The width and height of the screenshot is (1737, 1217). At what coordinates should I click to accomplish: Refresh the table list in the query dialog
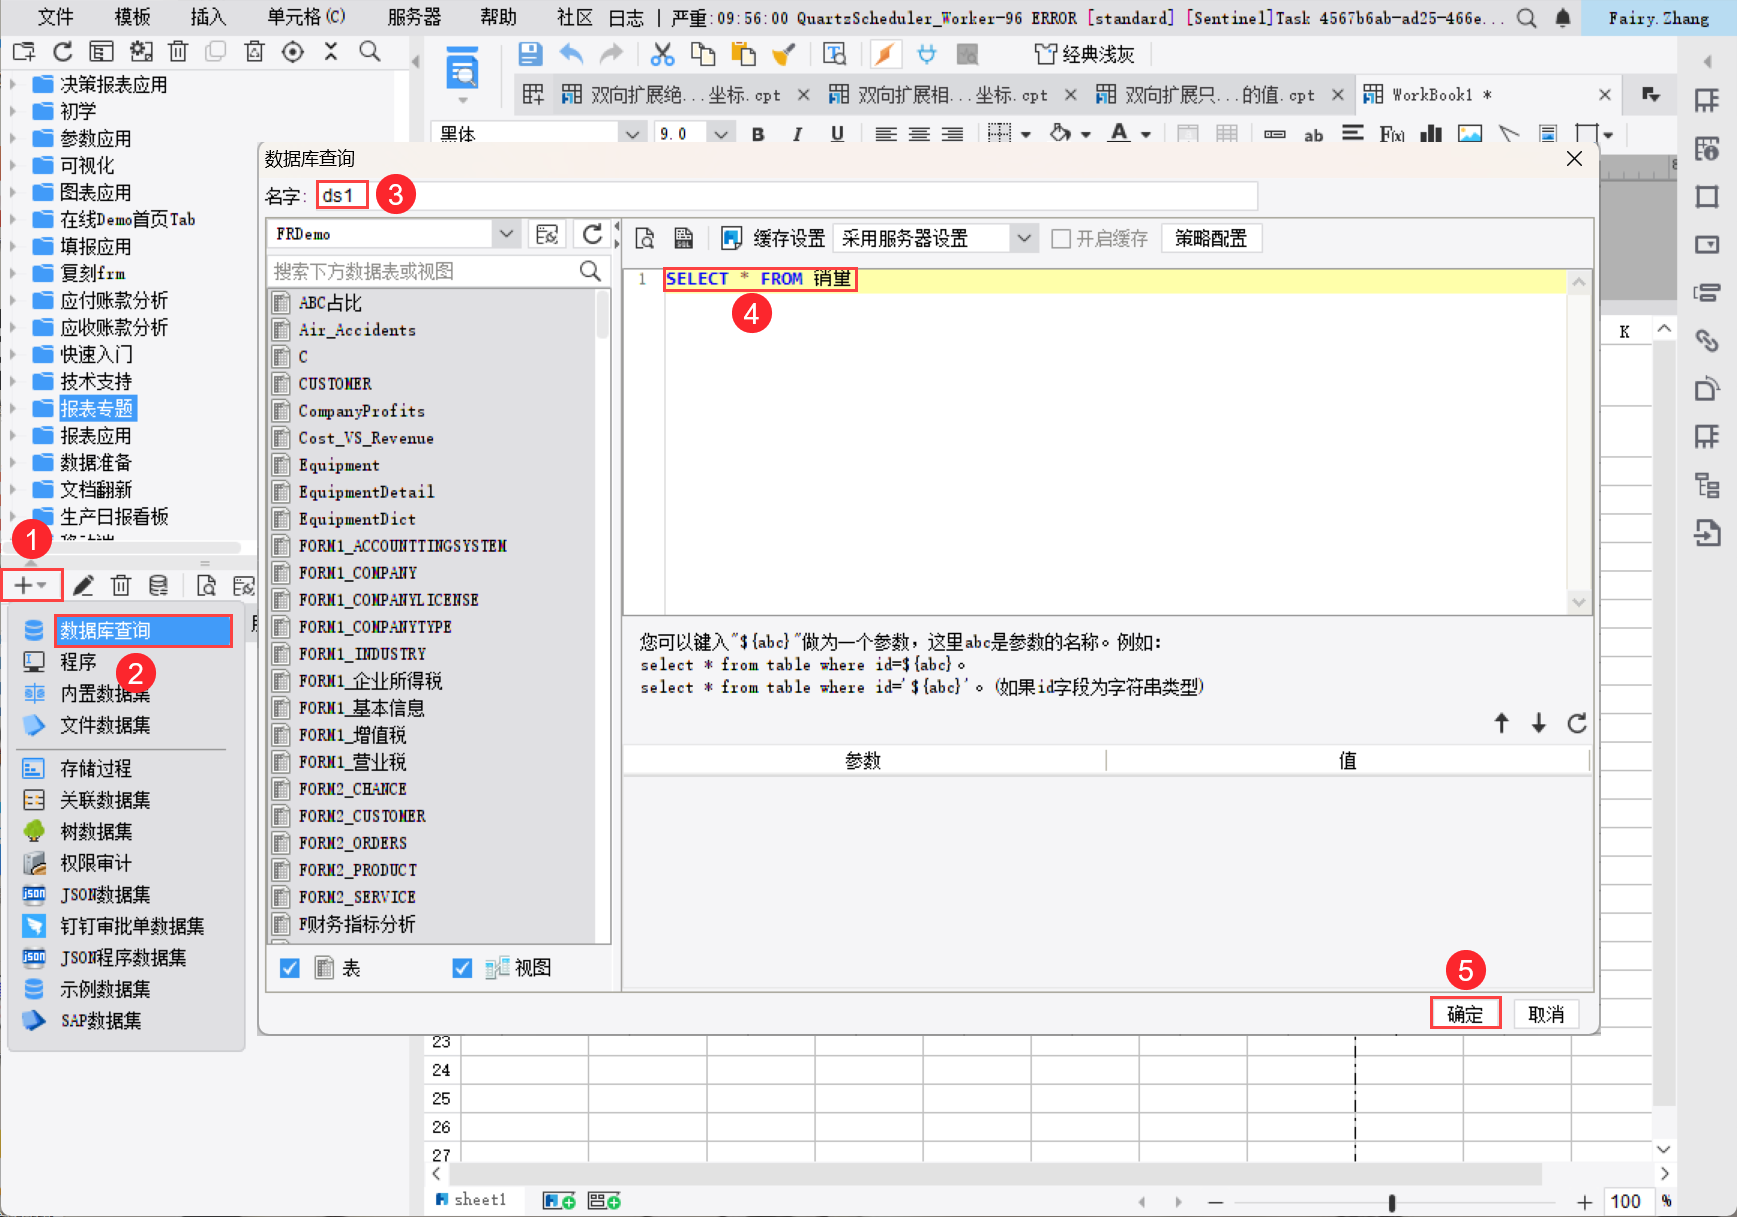[593, 234]
